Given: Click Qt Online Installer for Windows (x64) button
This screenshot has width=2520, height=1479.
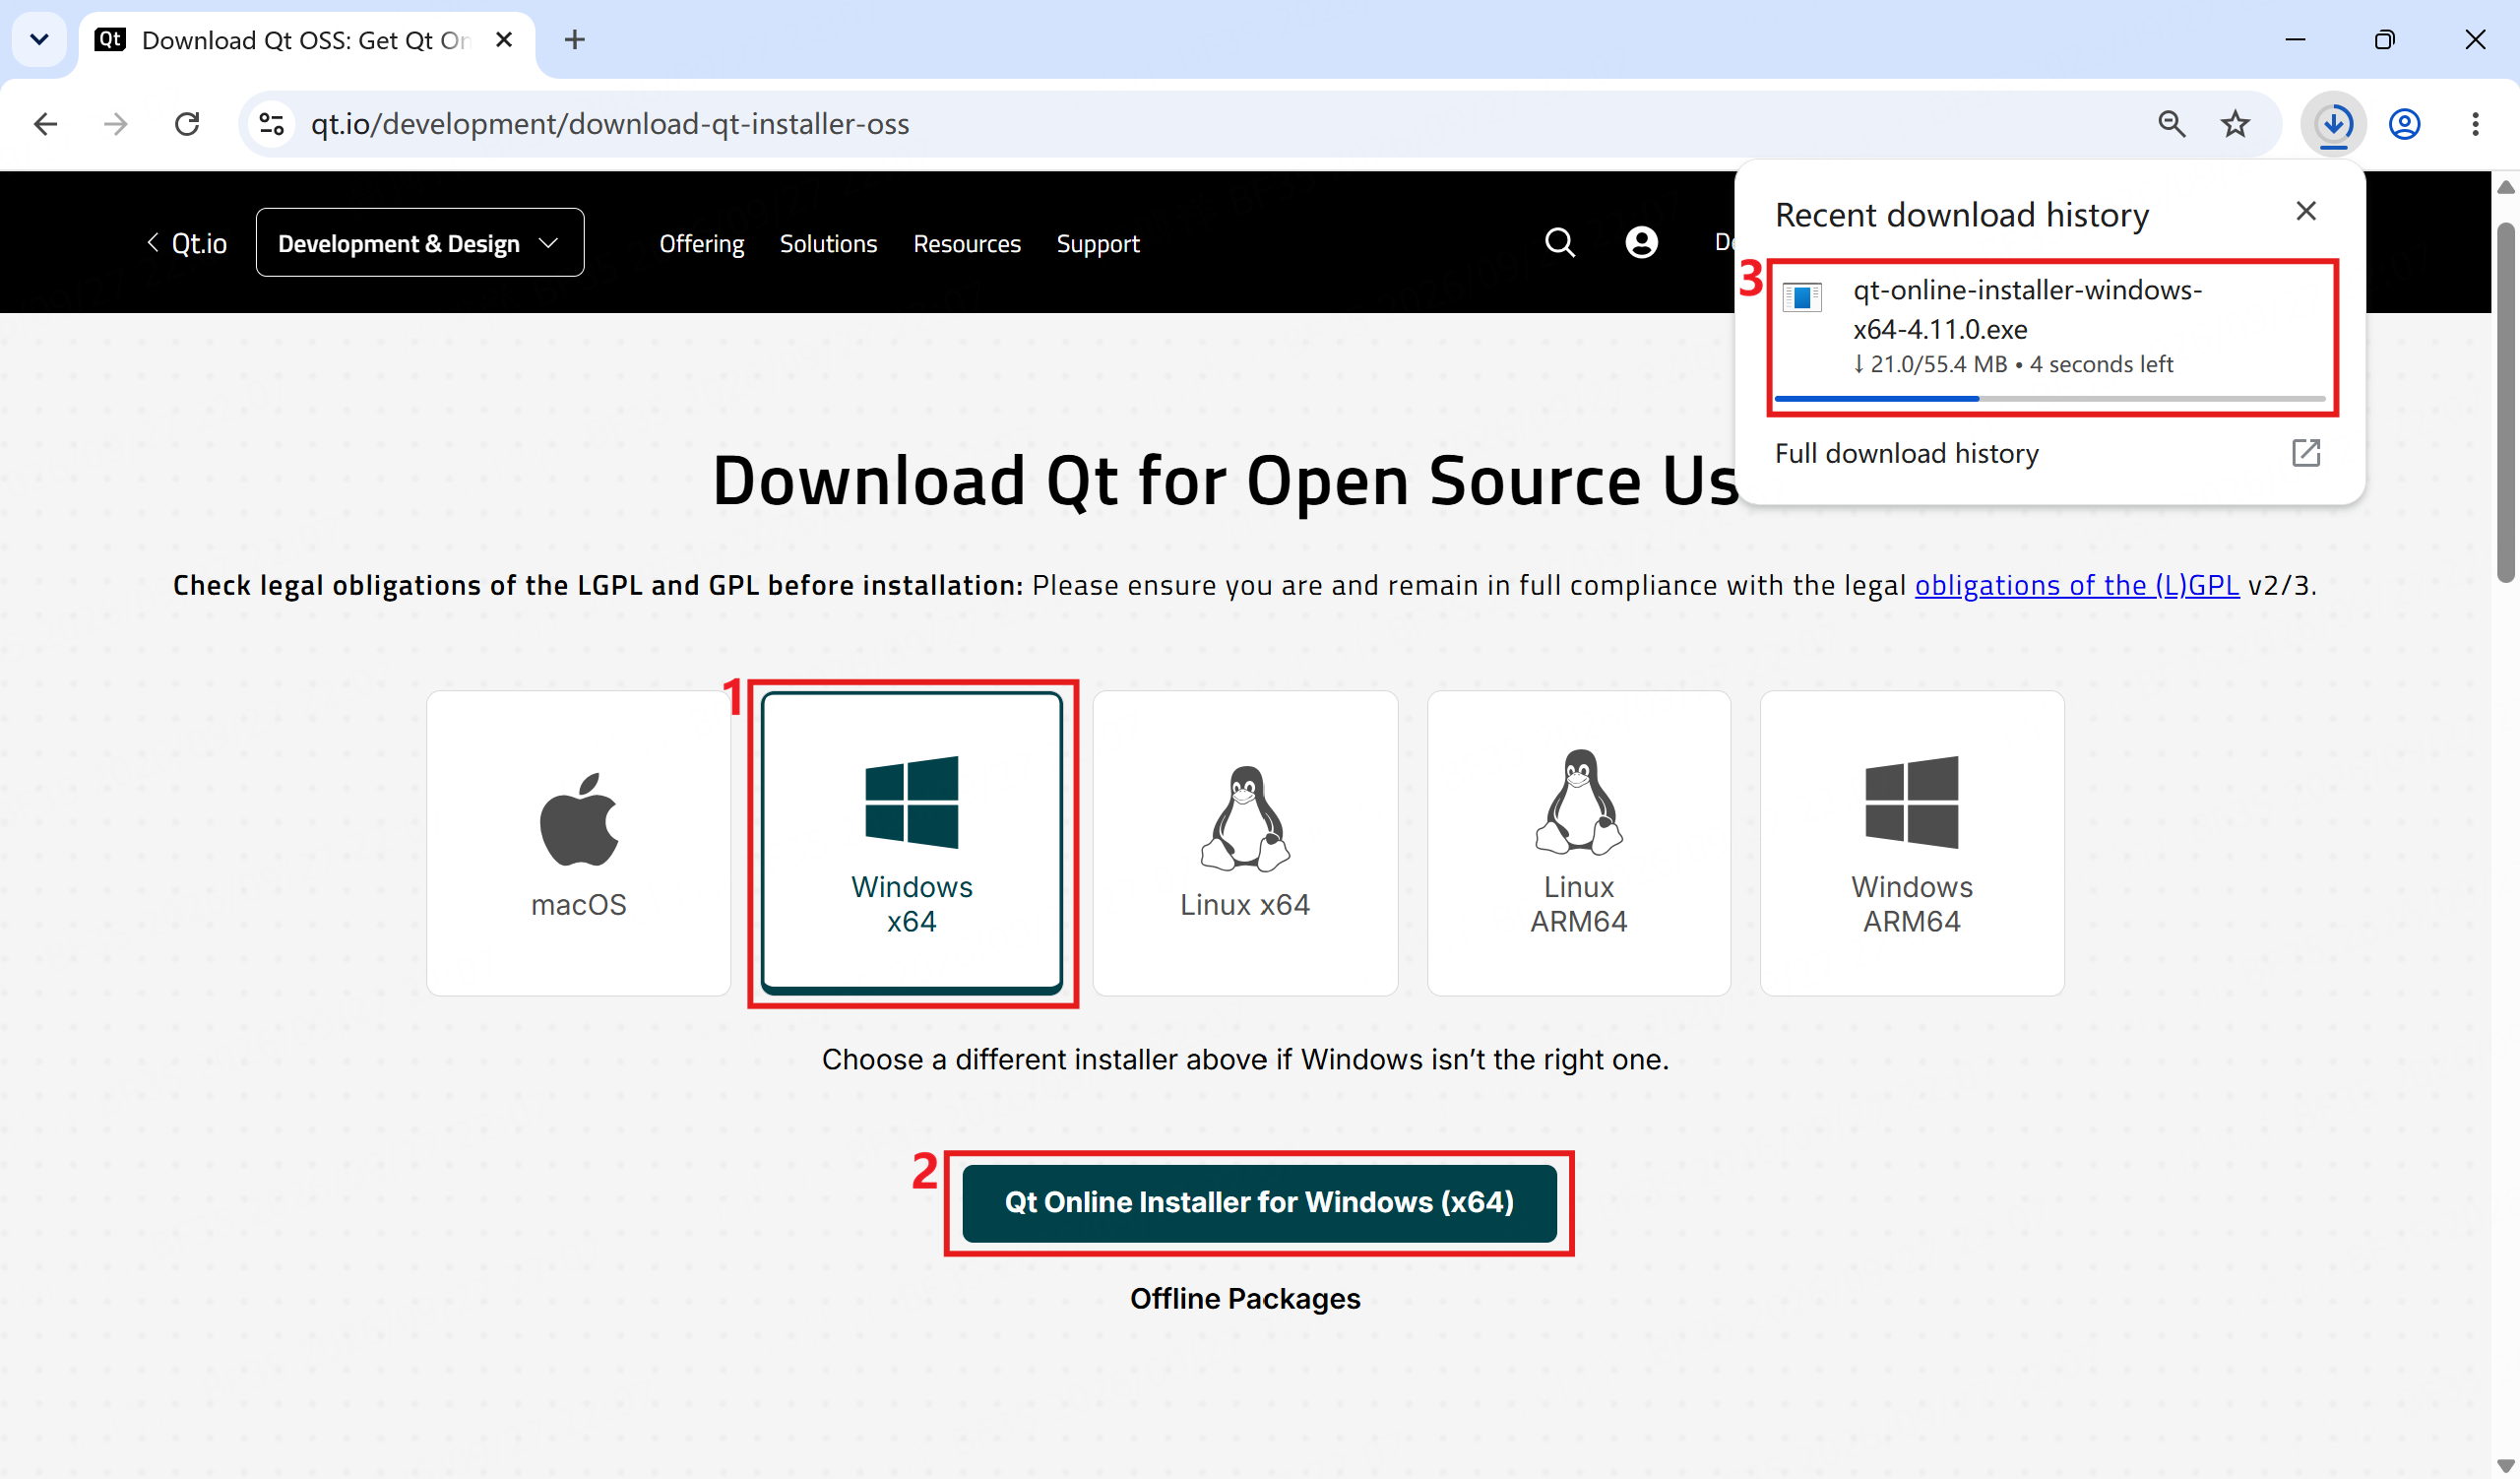Looking at the screenshot, I should coord(1259,1203).
